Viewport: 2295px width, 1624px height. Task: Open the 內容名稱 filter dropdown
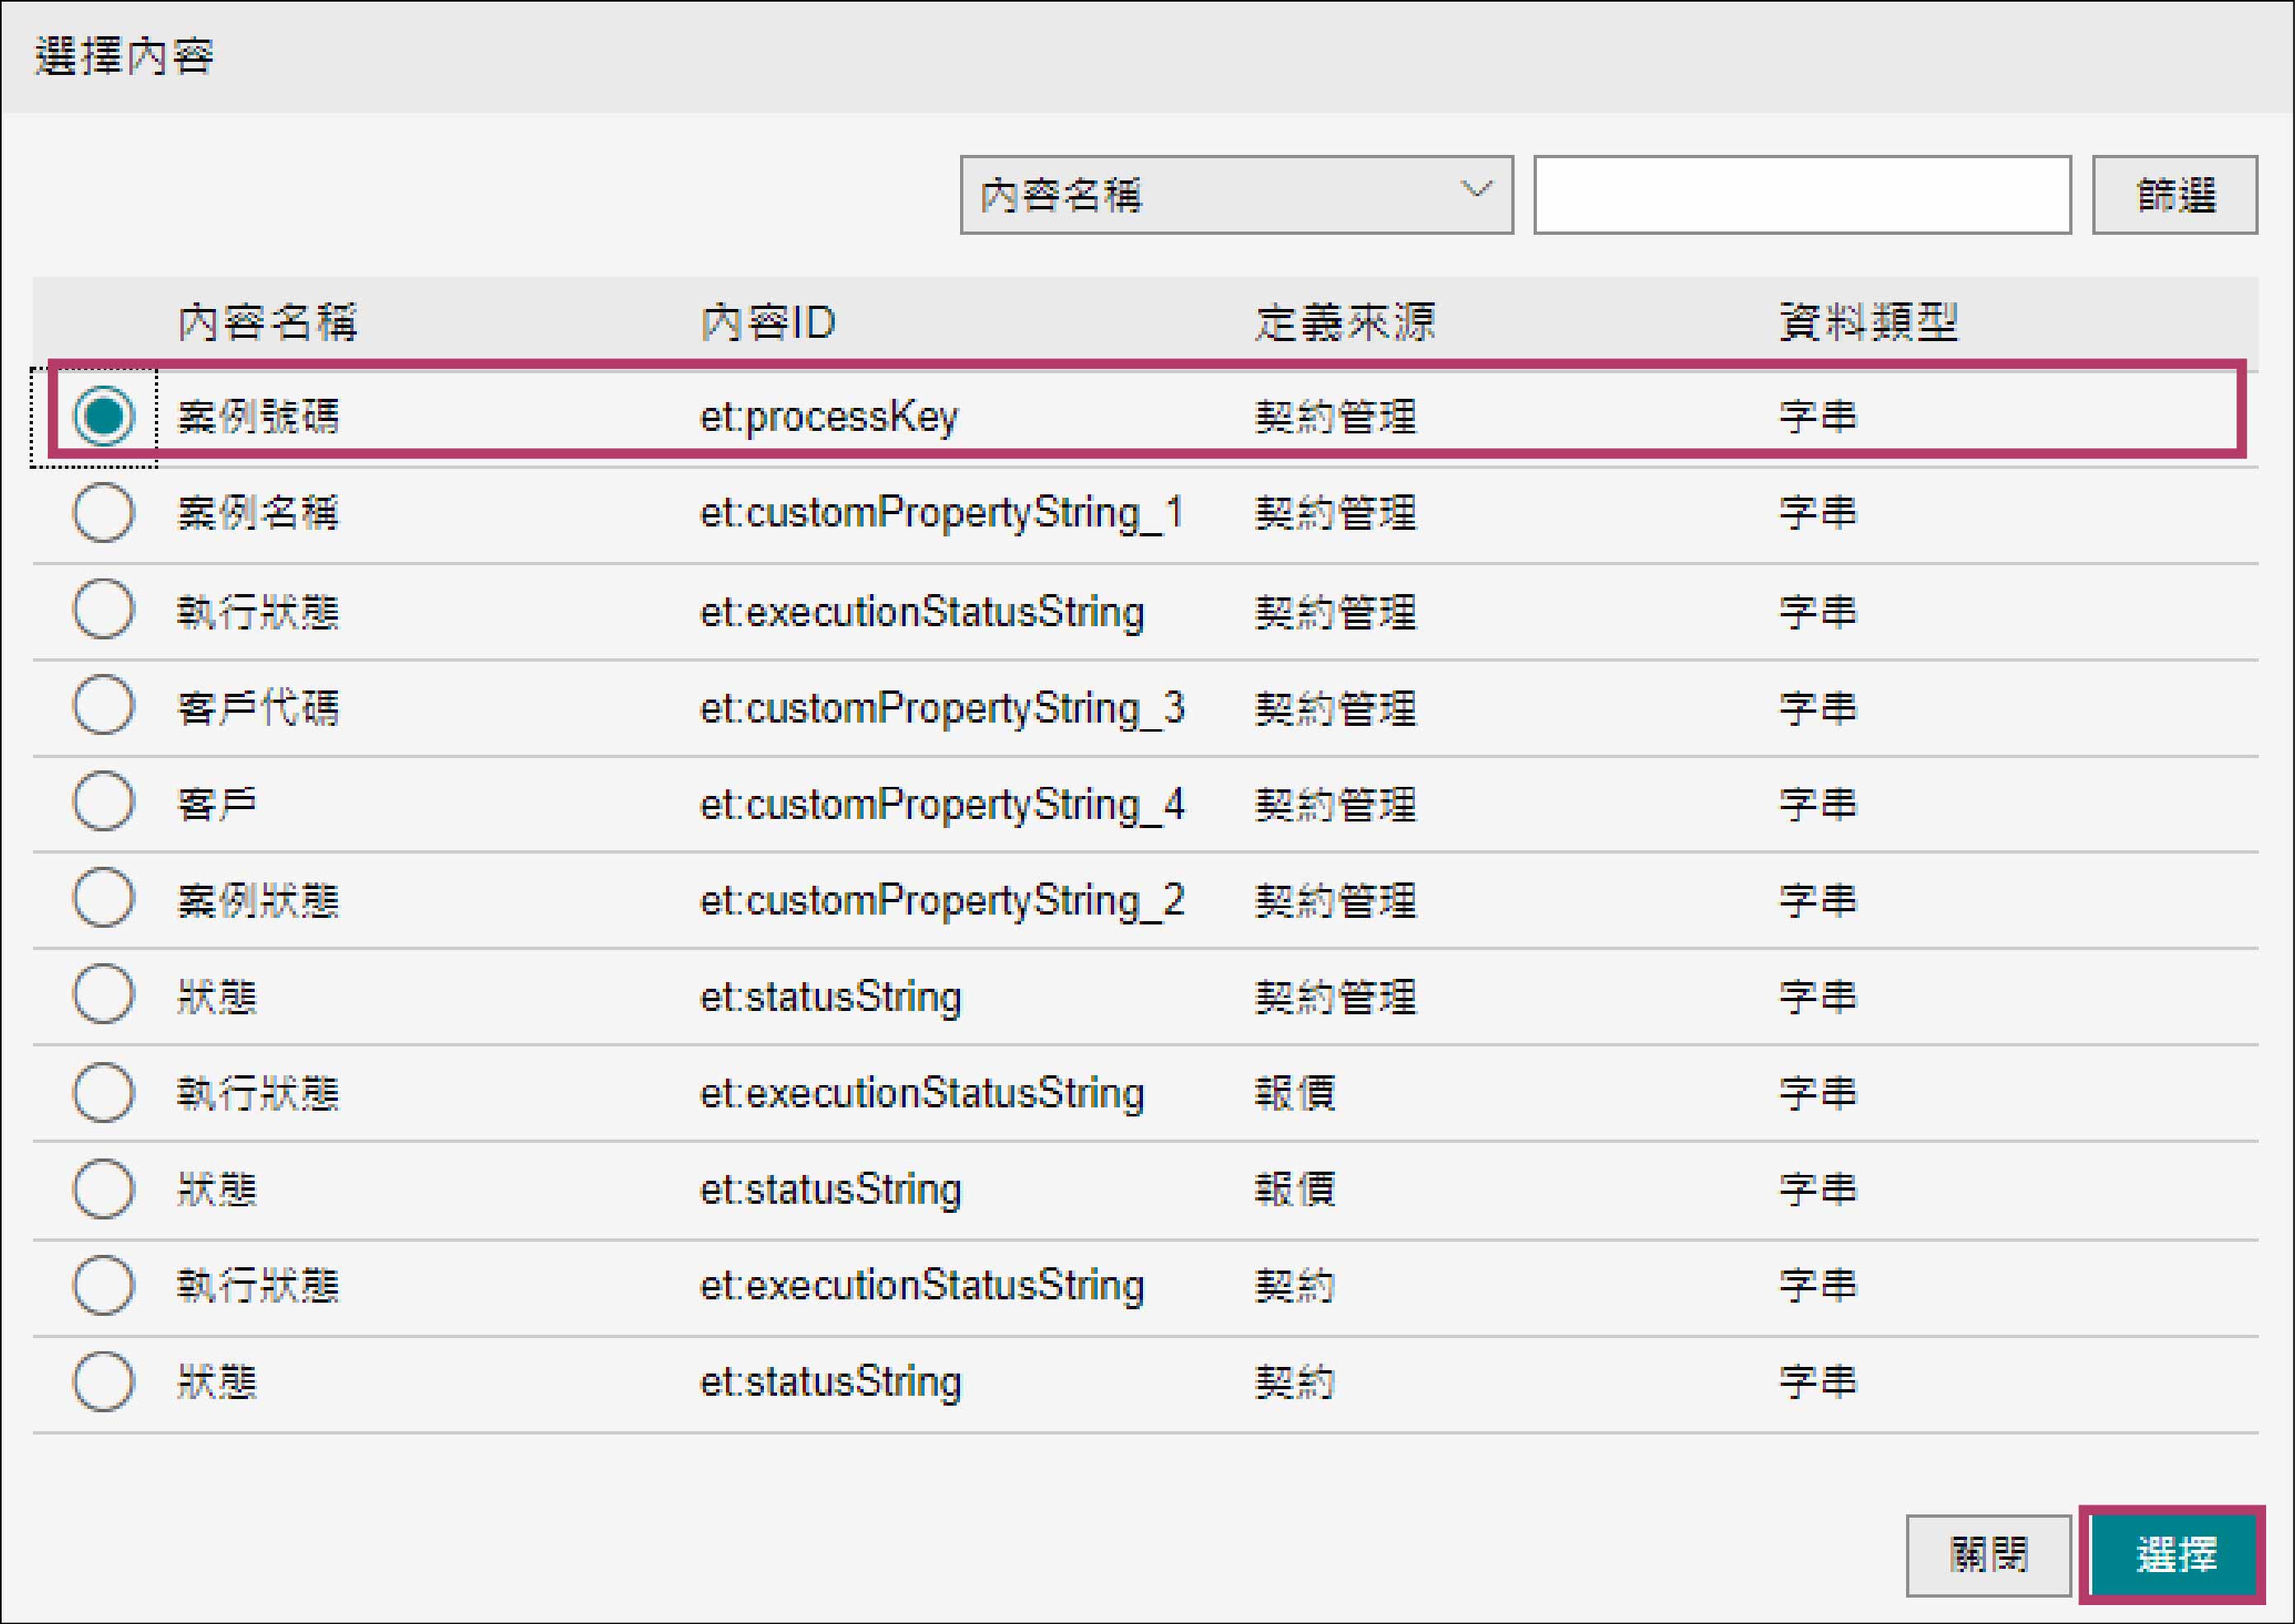tap(1235, 195)
